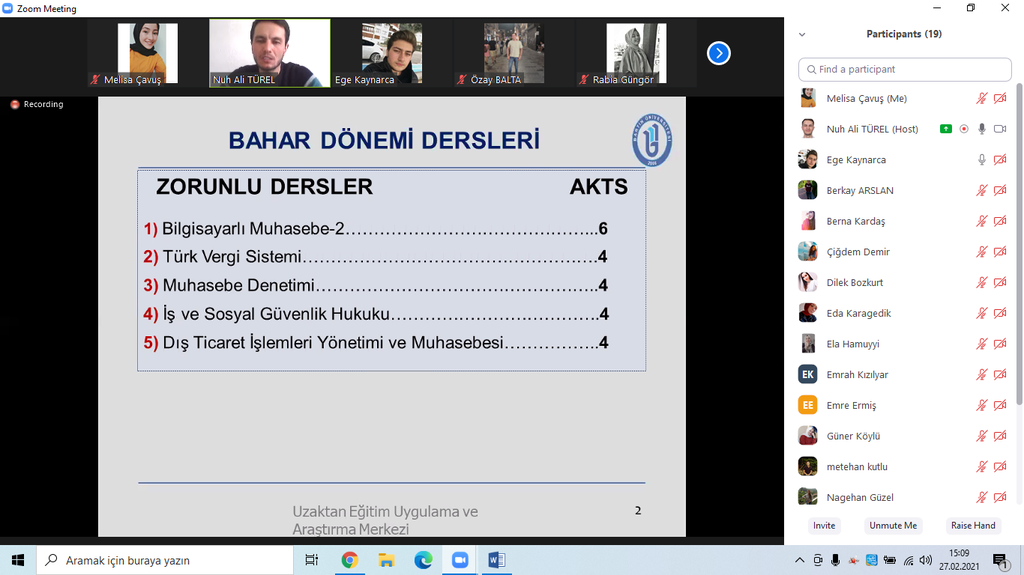Image resolution: width=1024 pixels, height=575 pixels.
Task: Open Microsoft Word from the taskbar
Action: [x=497, y=560]
